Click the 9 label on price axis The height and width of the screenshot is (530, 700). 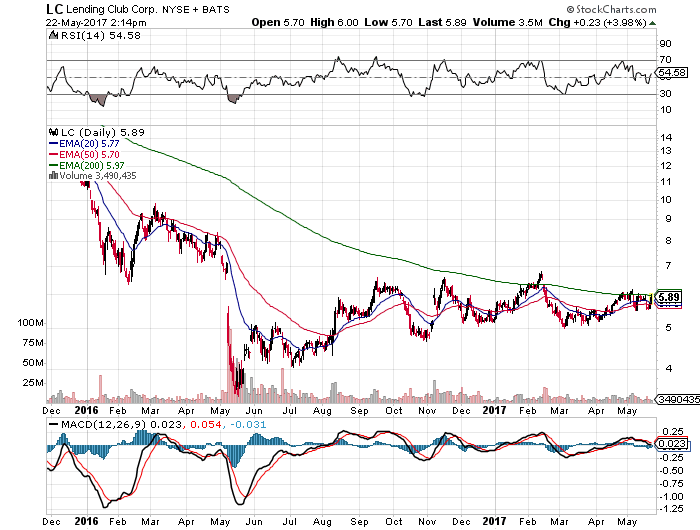tap(668, 219)
